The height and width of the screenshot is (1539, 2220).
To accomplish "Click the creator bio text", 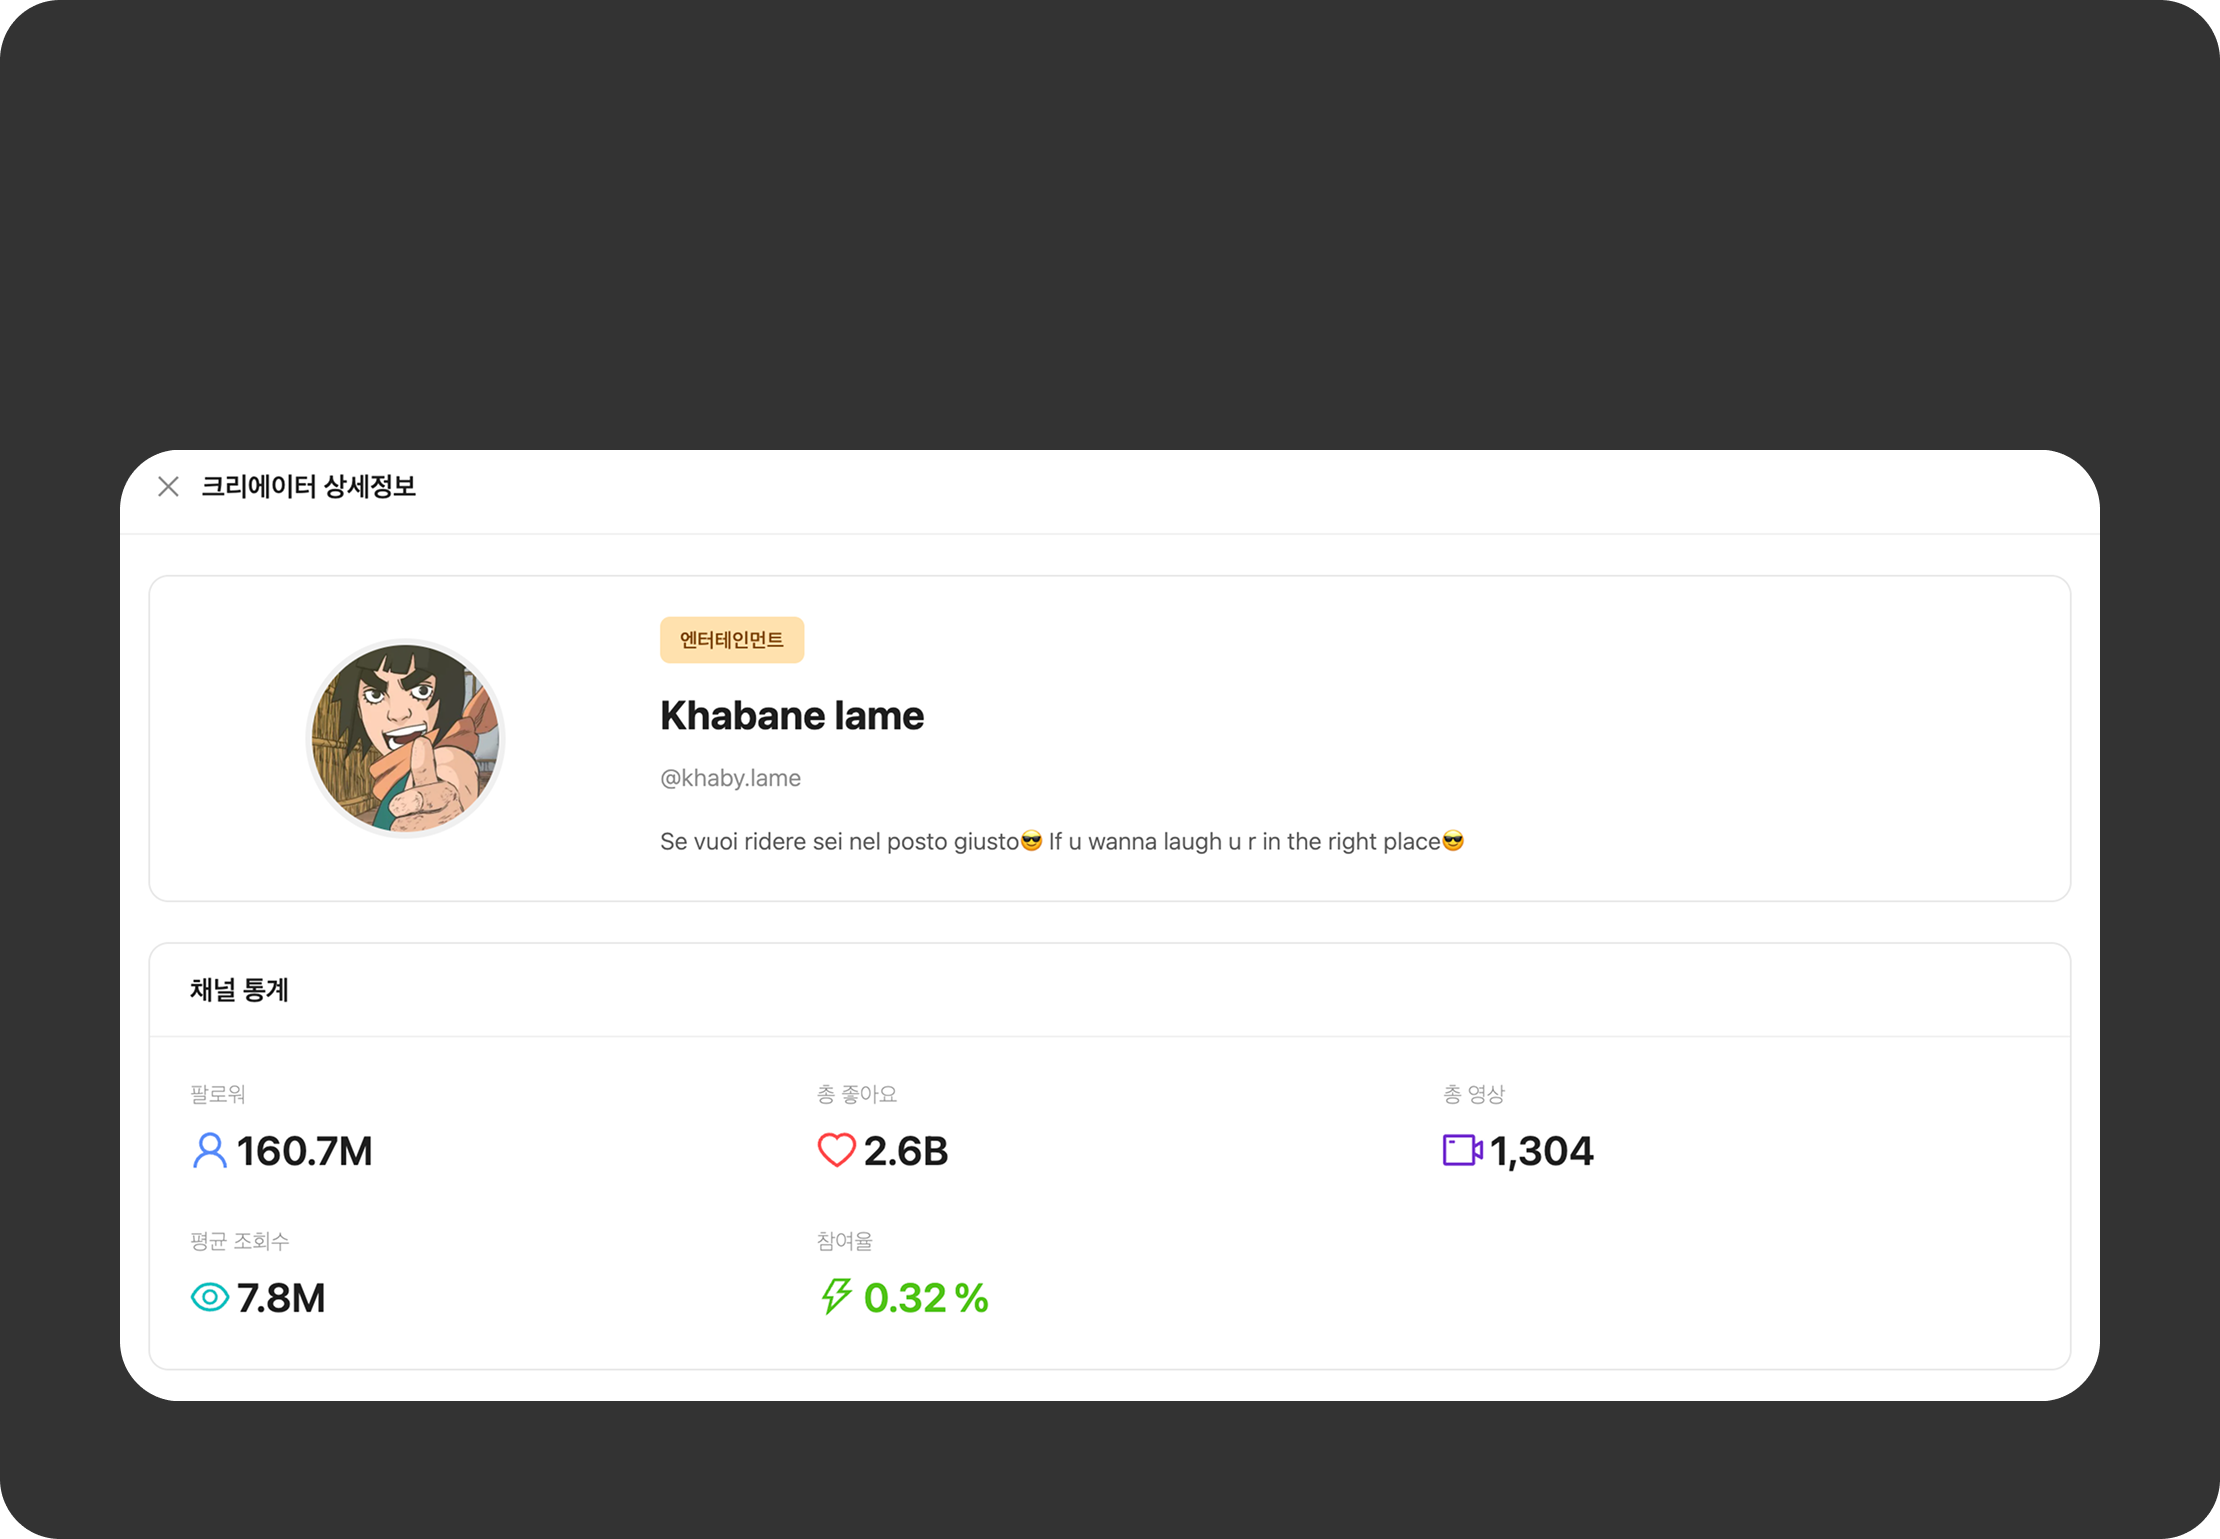I will 1061,842.
